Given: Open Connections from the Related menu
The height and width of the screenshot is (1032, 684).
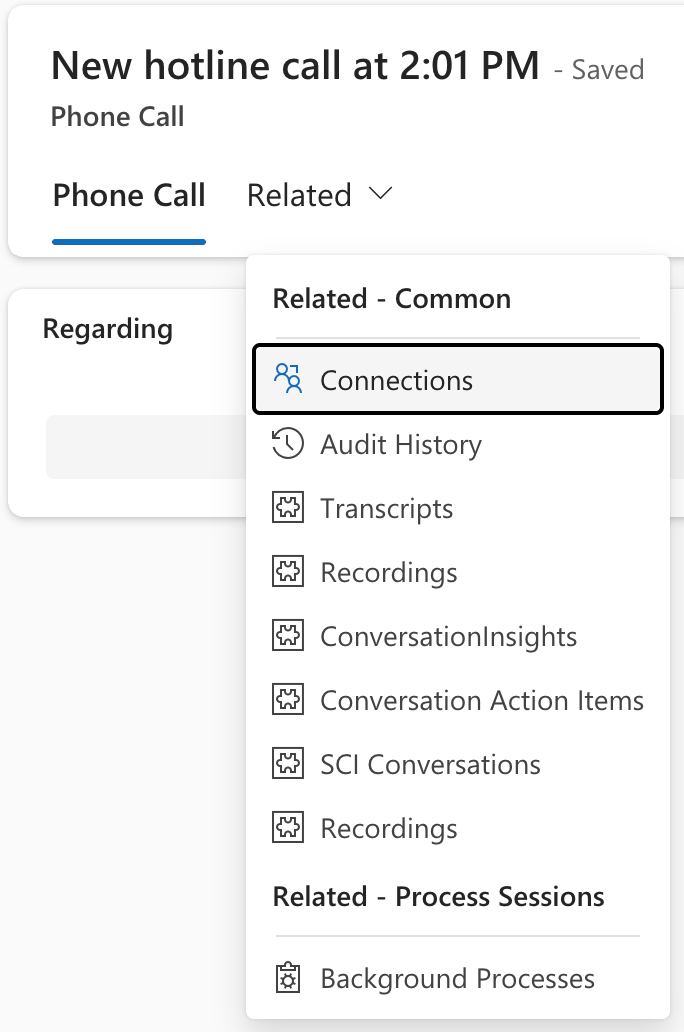Looking at the screenshot, I should (x=396, y=380).
